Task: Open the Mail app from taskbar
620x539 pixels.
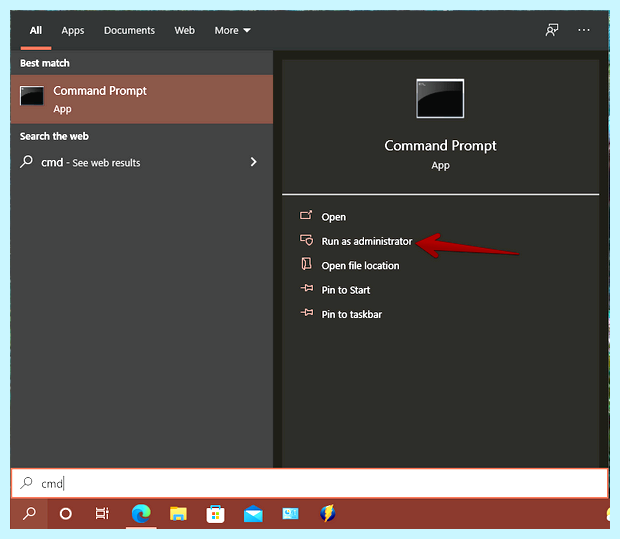Action: [253, 514]
